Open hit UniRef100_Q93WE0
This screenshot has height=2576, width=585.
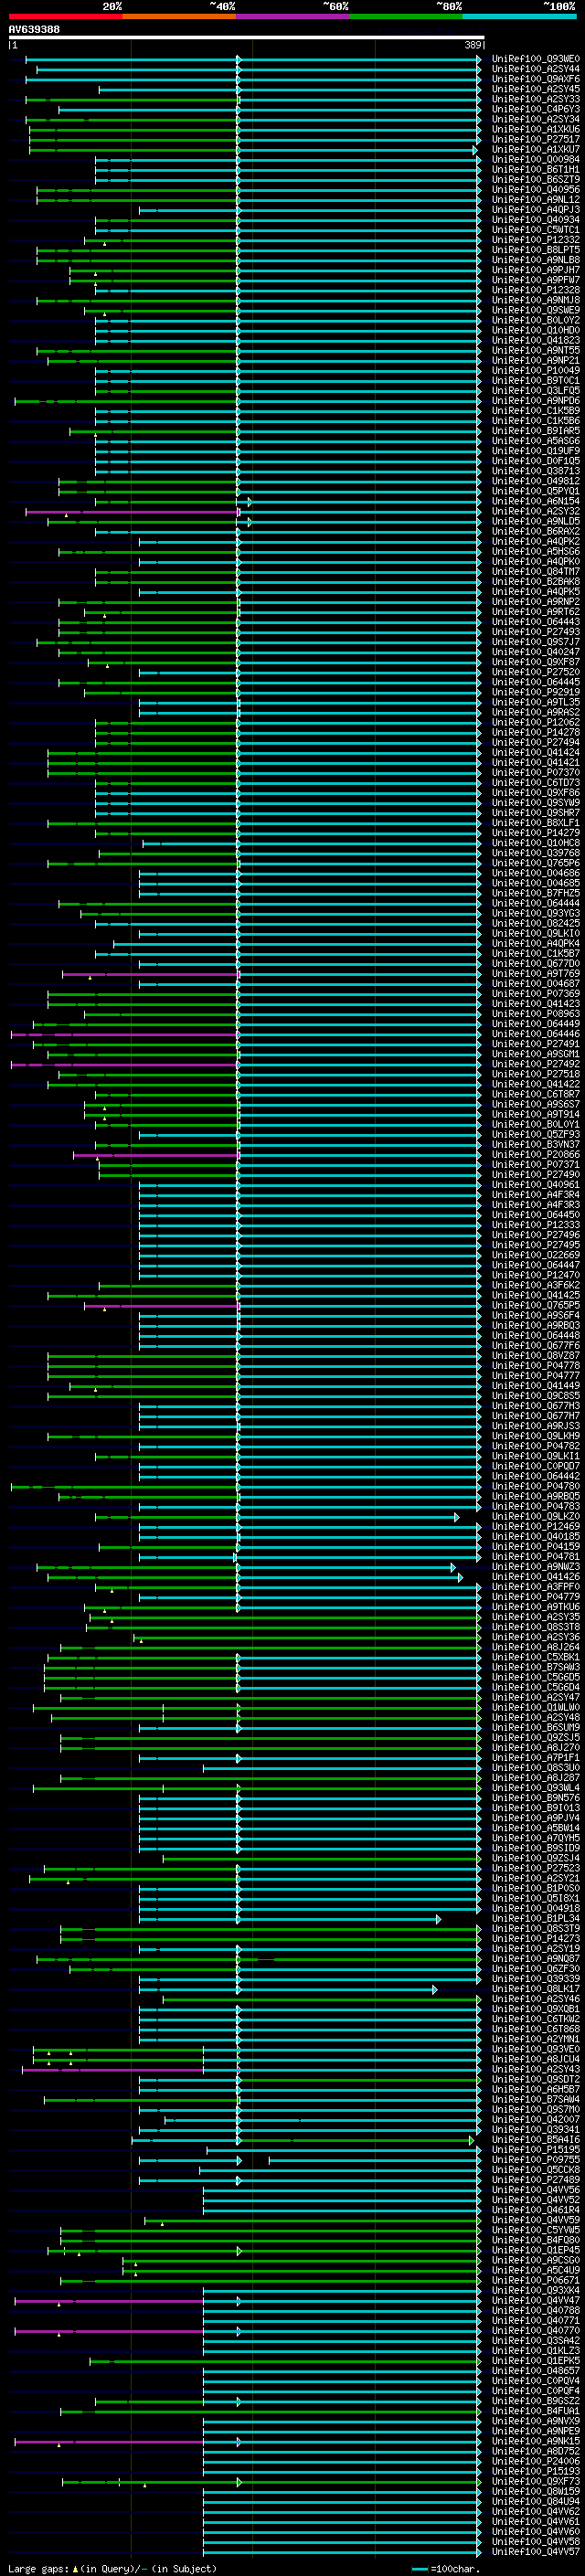536,59
